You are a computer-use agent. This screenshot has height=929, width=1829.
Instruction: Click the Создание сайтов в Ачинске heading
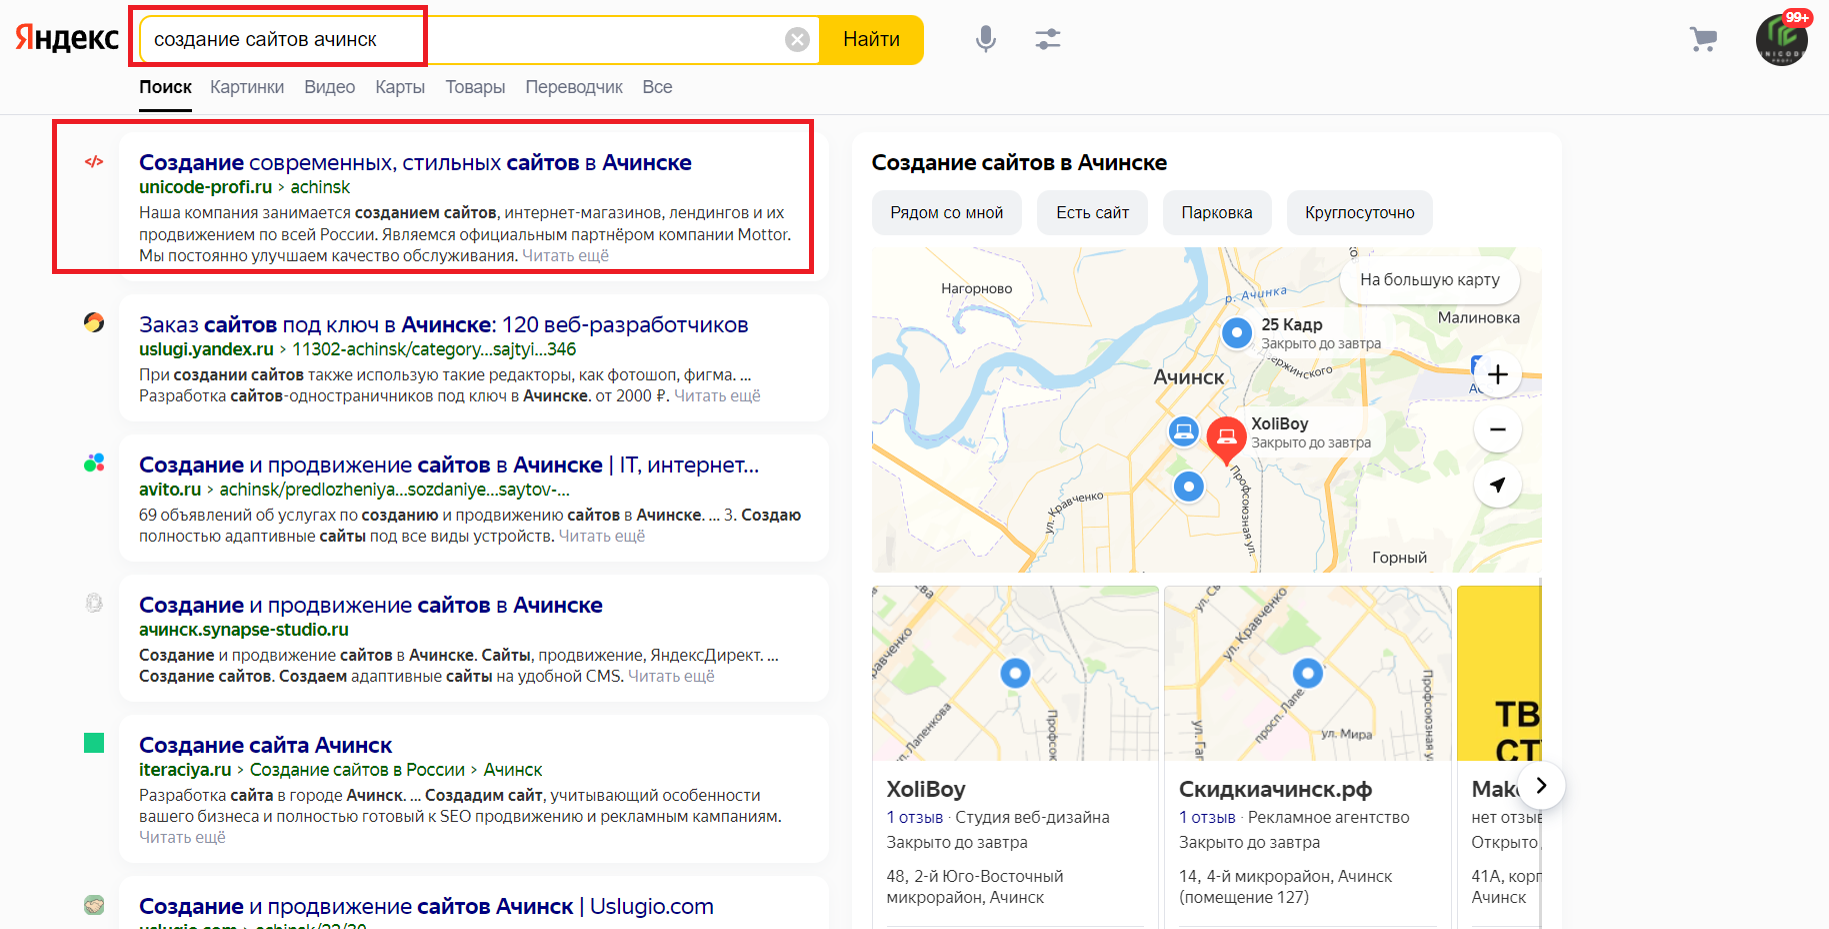(1019, 162)
